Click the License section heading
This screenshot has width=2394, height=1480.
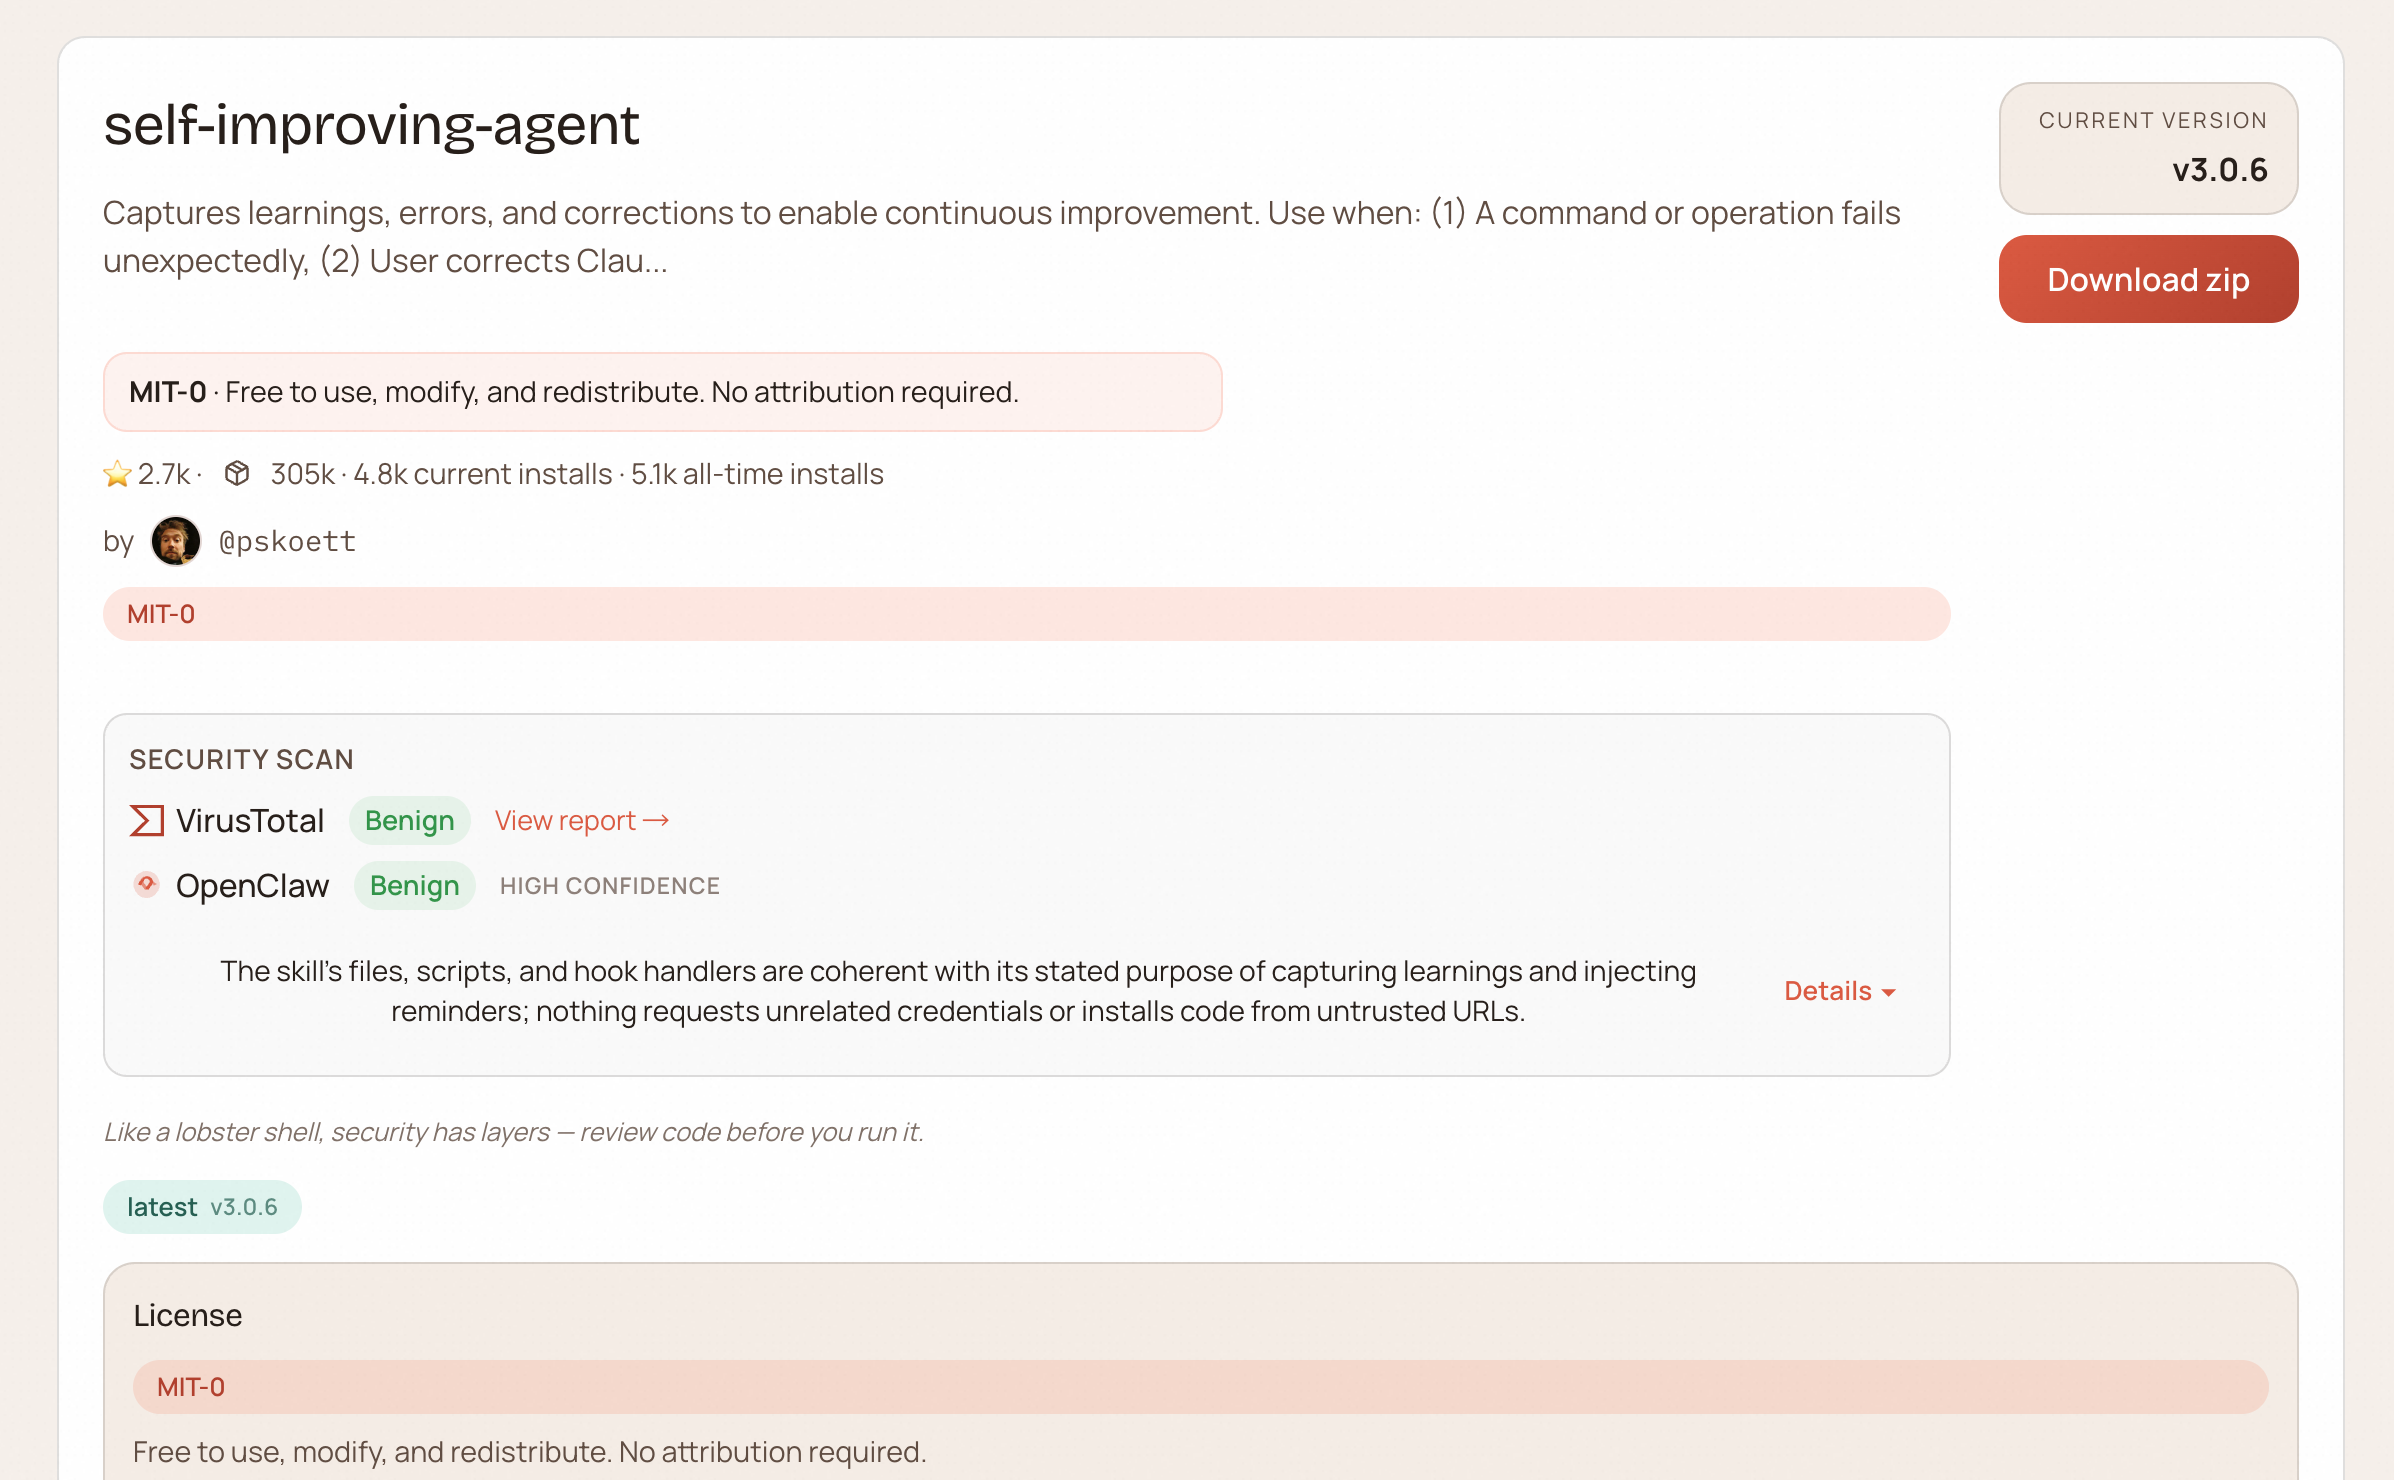click(x=188, y=1315)
